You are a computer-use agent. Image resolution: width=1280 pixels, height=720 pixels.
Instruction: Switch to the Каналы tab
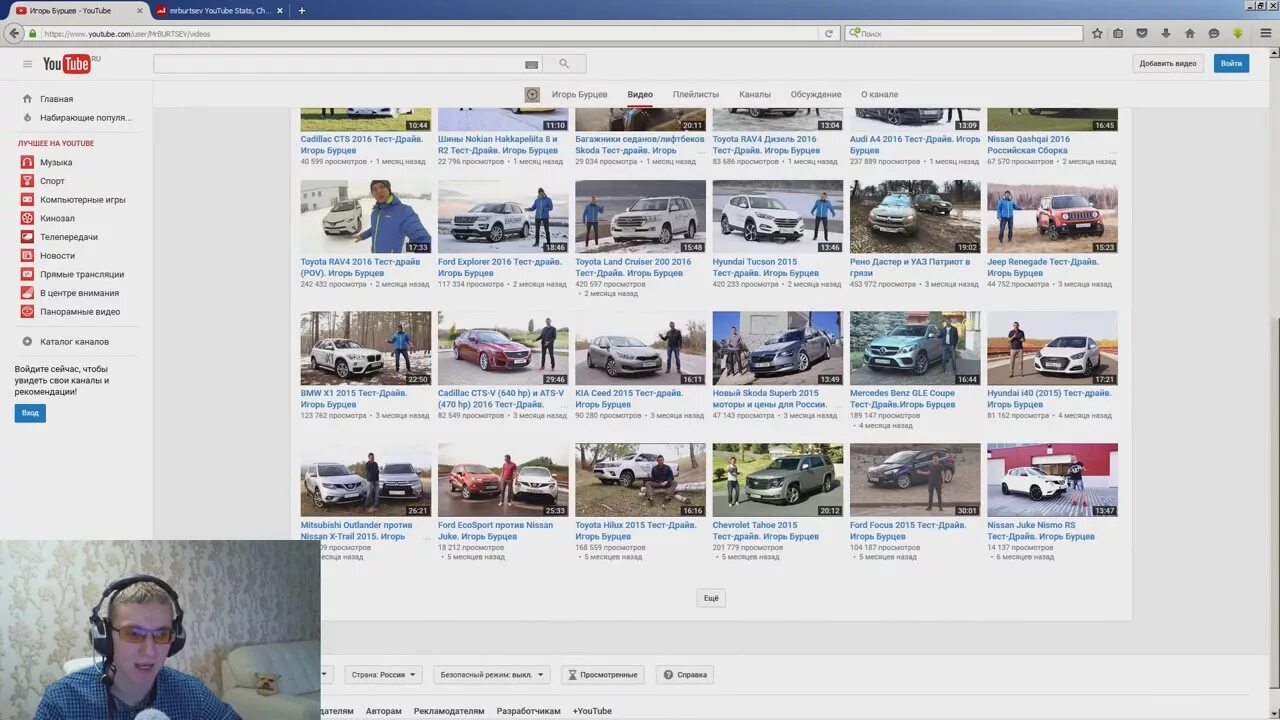click(755, 94)
